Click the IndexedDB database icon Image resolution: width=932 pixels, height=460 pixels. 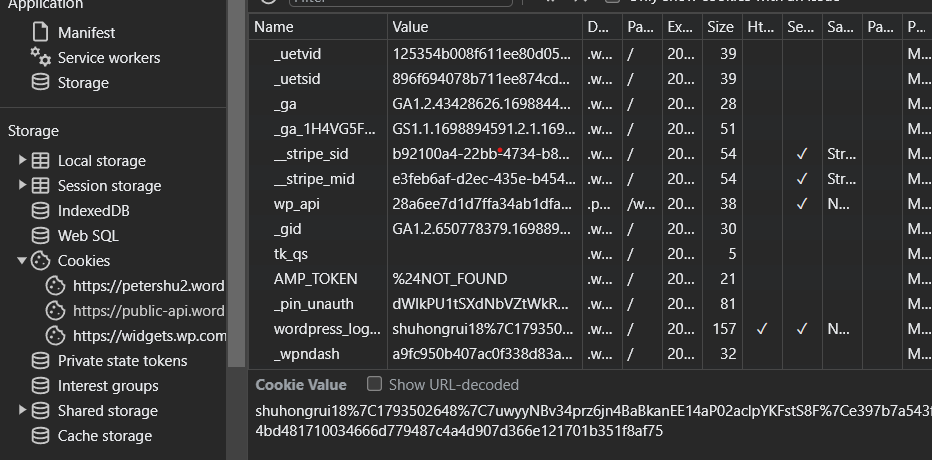coord(40,211)
